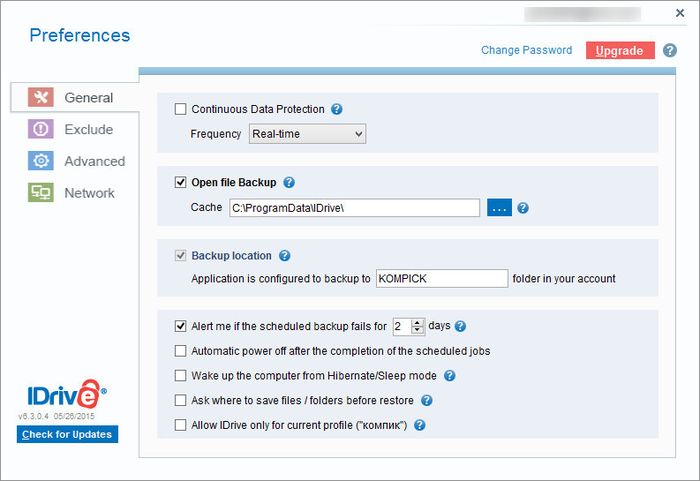The image size is (700, 481).
Task: Click the days stepper for failed backup alert
Action: [417, 326]
